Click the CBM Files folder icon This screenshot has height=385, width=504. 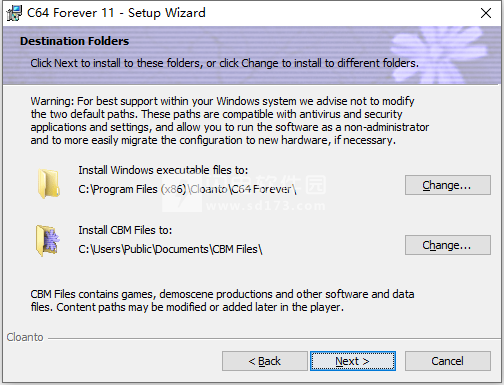pos(47,241)
